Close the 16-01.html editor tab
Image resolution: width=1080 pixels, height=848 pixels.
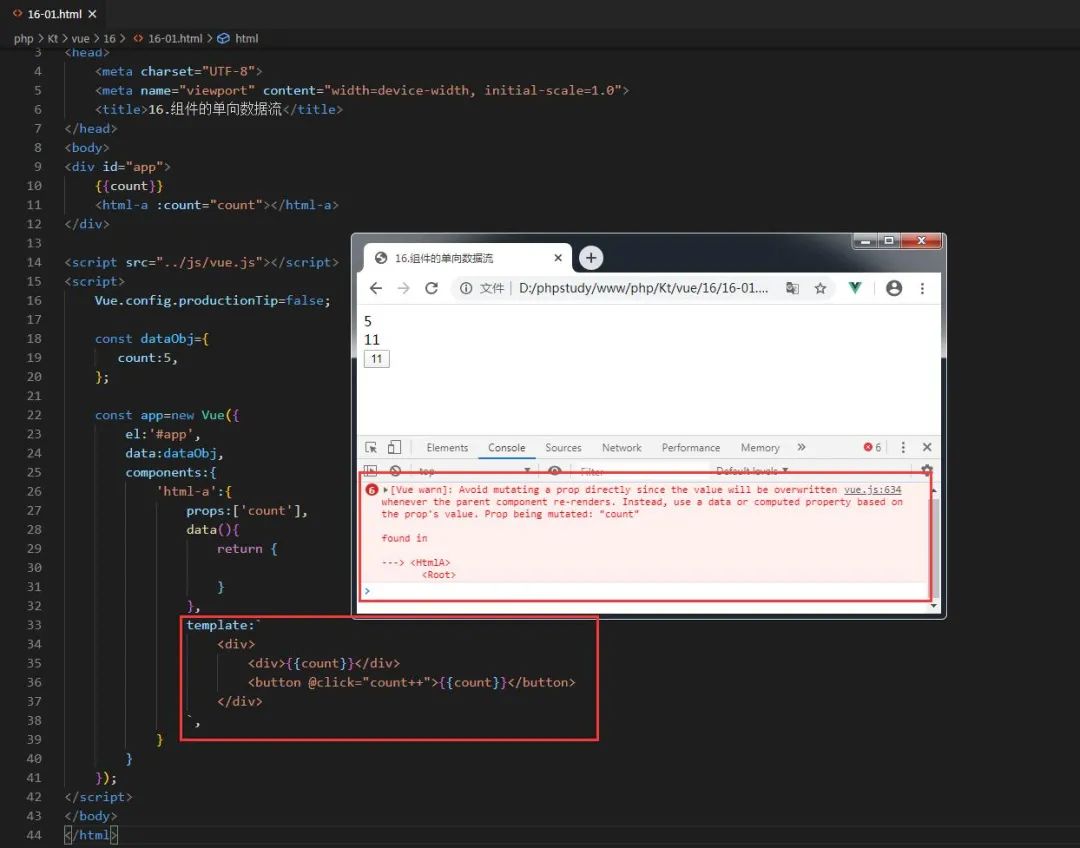(92, 14)
